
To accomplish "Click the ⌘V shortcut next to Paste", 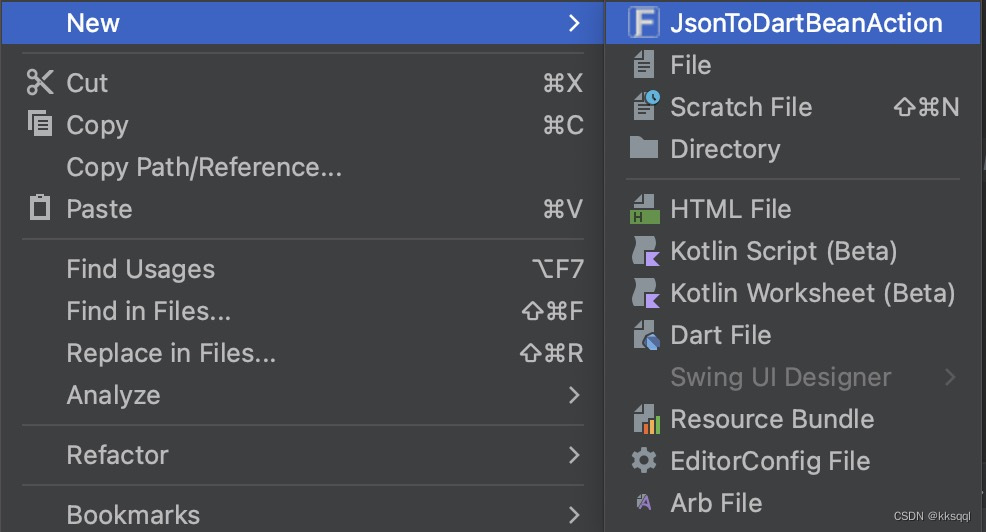I will (563, 209).
